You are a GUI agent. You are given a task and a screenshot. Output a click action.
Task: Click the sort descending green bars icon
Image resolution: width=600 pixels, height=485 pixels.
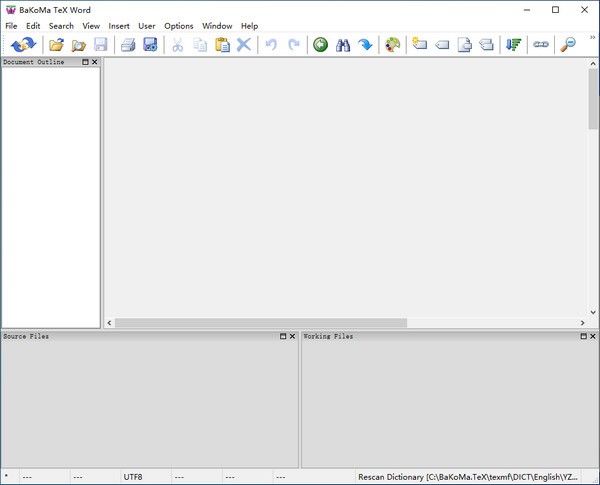click(514, 45)
